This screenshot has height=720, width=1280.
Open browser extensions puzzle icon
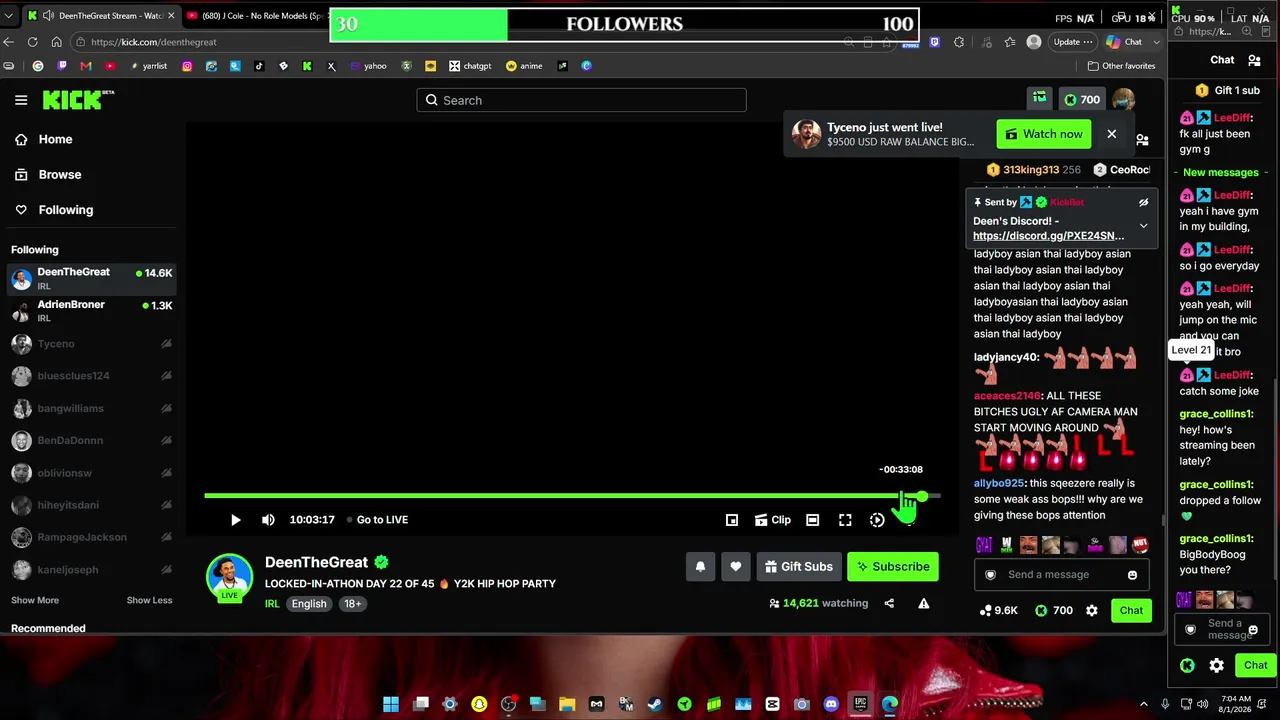coord(959,42)
